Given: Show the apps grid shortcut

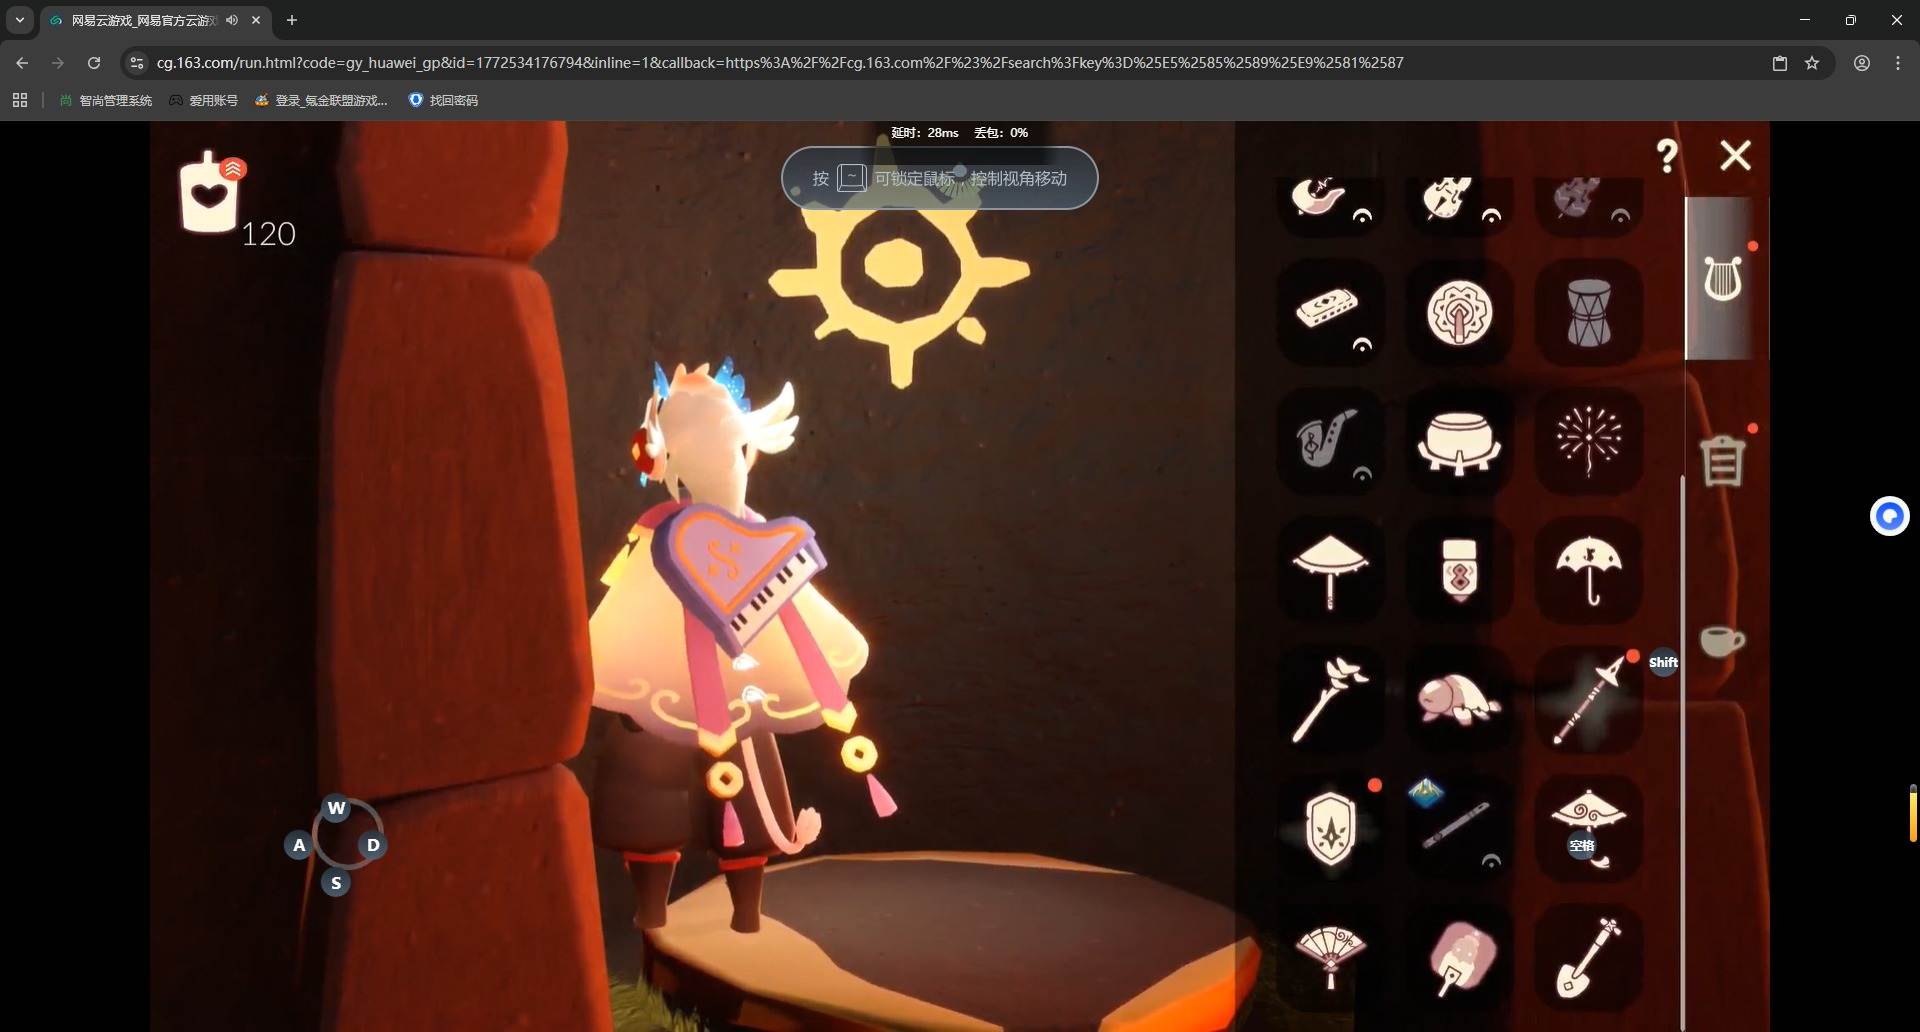Looking at the screenshot, I should click(20, 100).
